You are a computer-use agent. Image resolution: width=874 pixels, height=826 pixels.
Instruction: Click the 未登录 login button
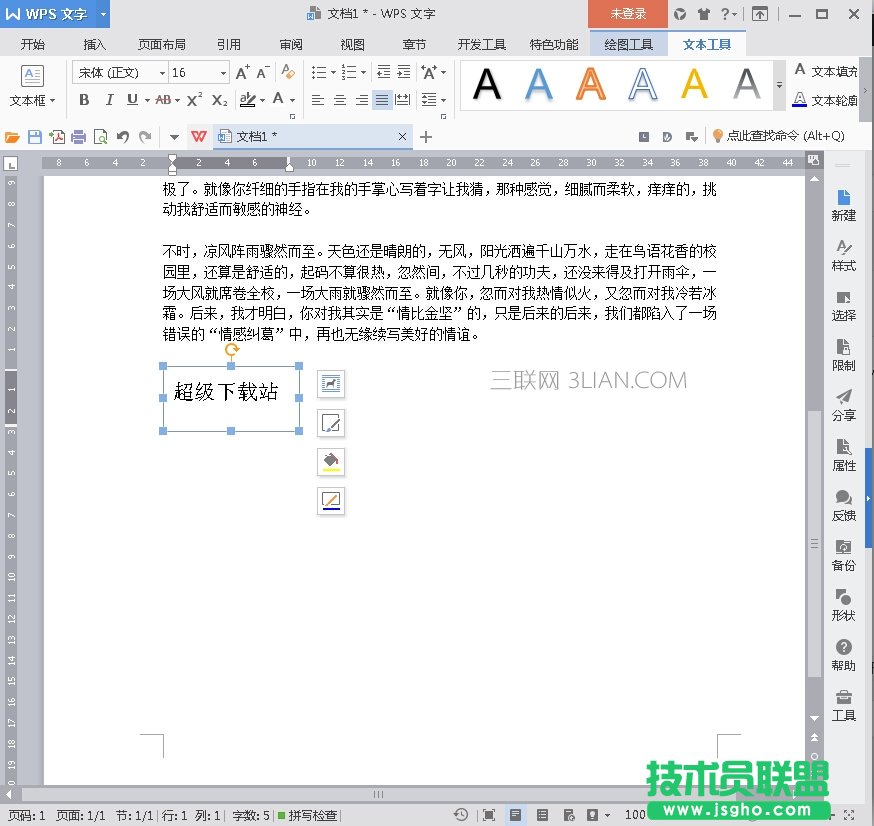(x=628, y=14)
